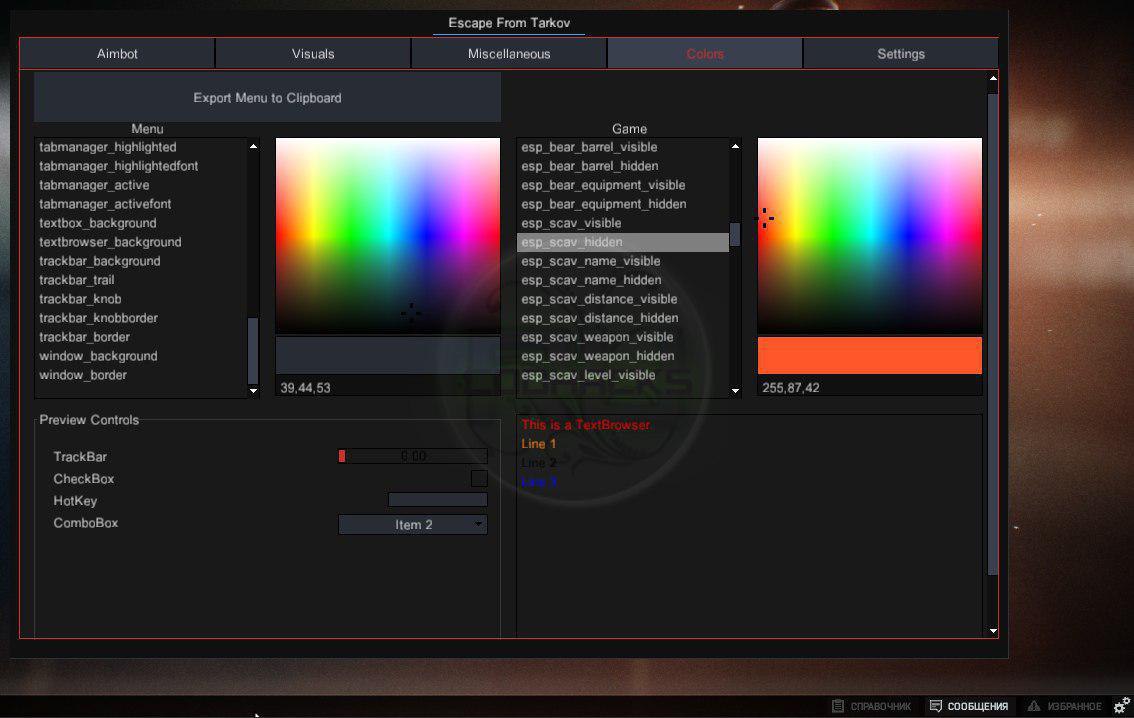The height and width of the screenshot is (718, 1134).
Task: Go to the Settings tab
Action: pyautogui.click(x=901, y=54)
